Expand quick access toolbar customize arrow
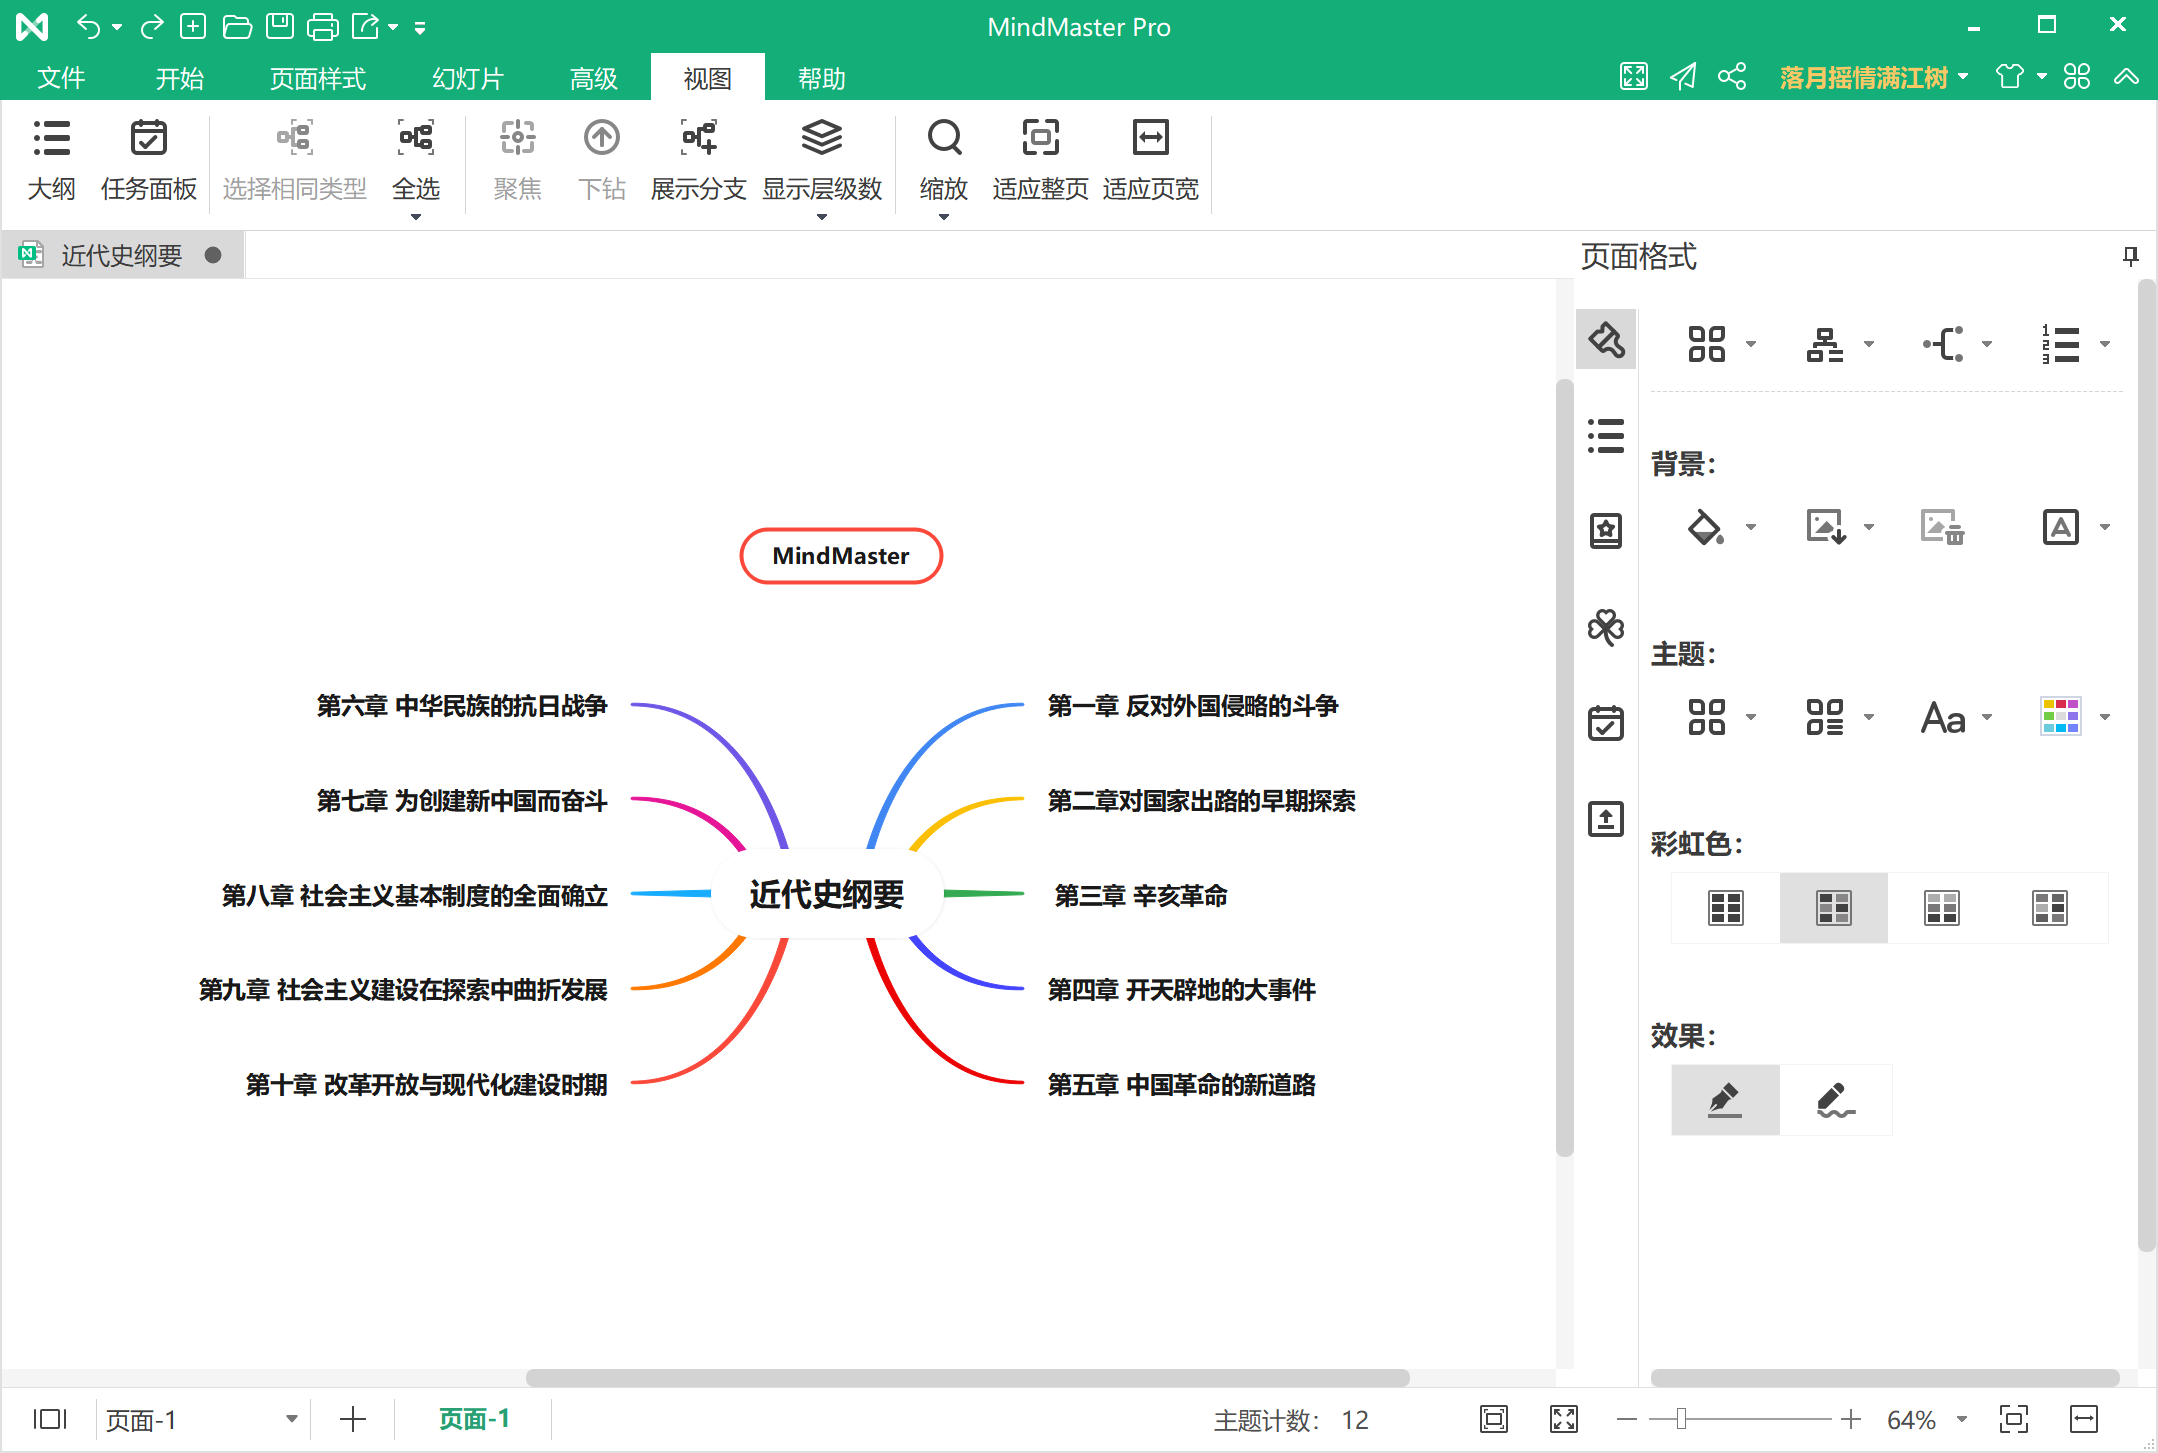This screenshot has width=2158, height=1453. [x=420, y=28]
